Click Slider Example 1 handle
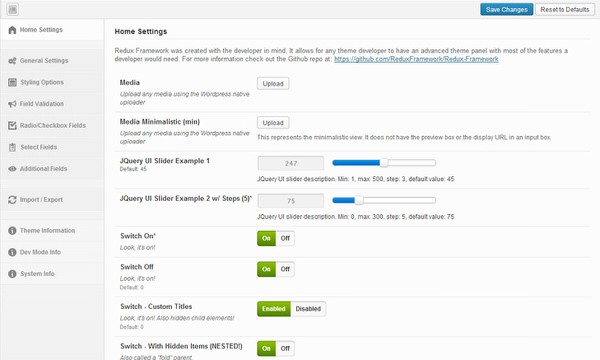 tap(384, 163)
